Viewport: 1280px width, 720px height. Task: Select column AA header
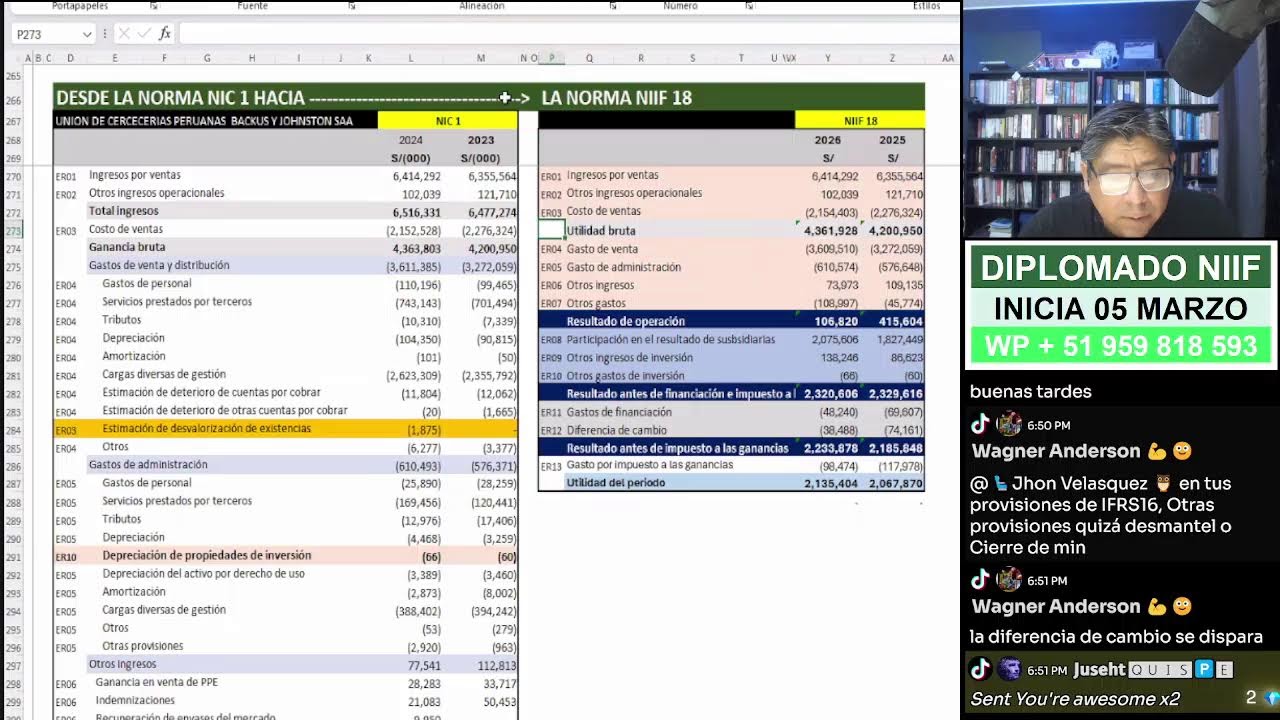point(947,58)
